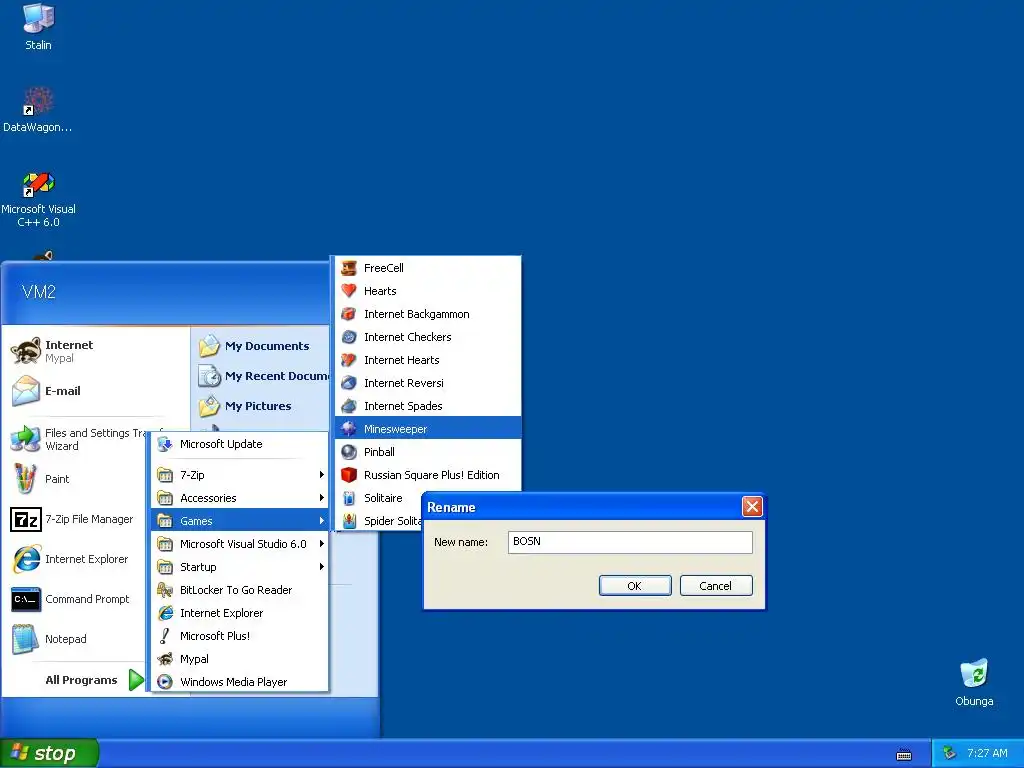Launch Mypal from All Programs list
1024x768 pixels.
tap(240, 659)
